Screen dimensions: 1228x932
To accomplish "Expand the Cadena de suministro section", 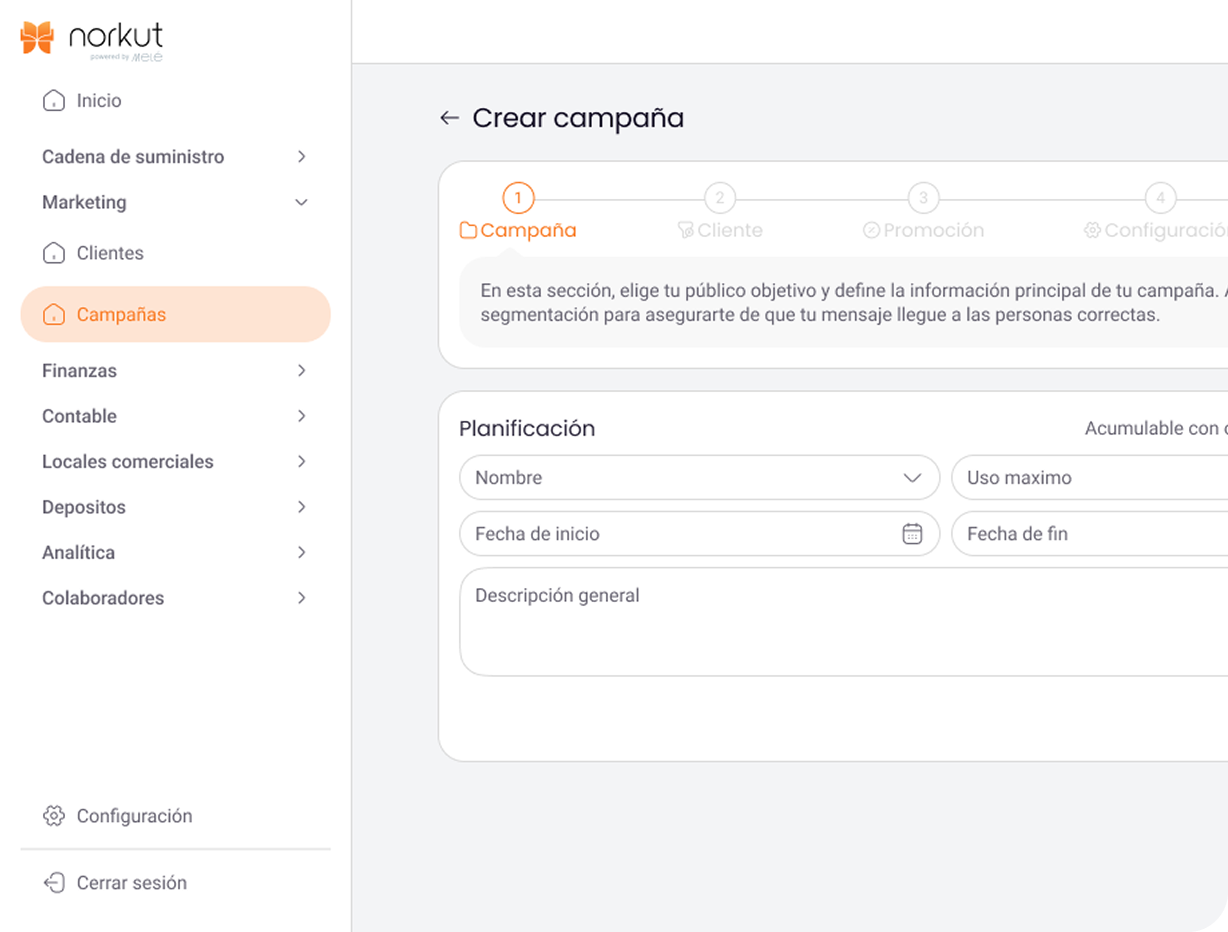I will pos(301,157).
